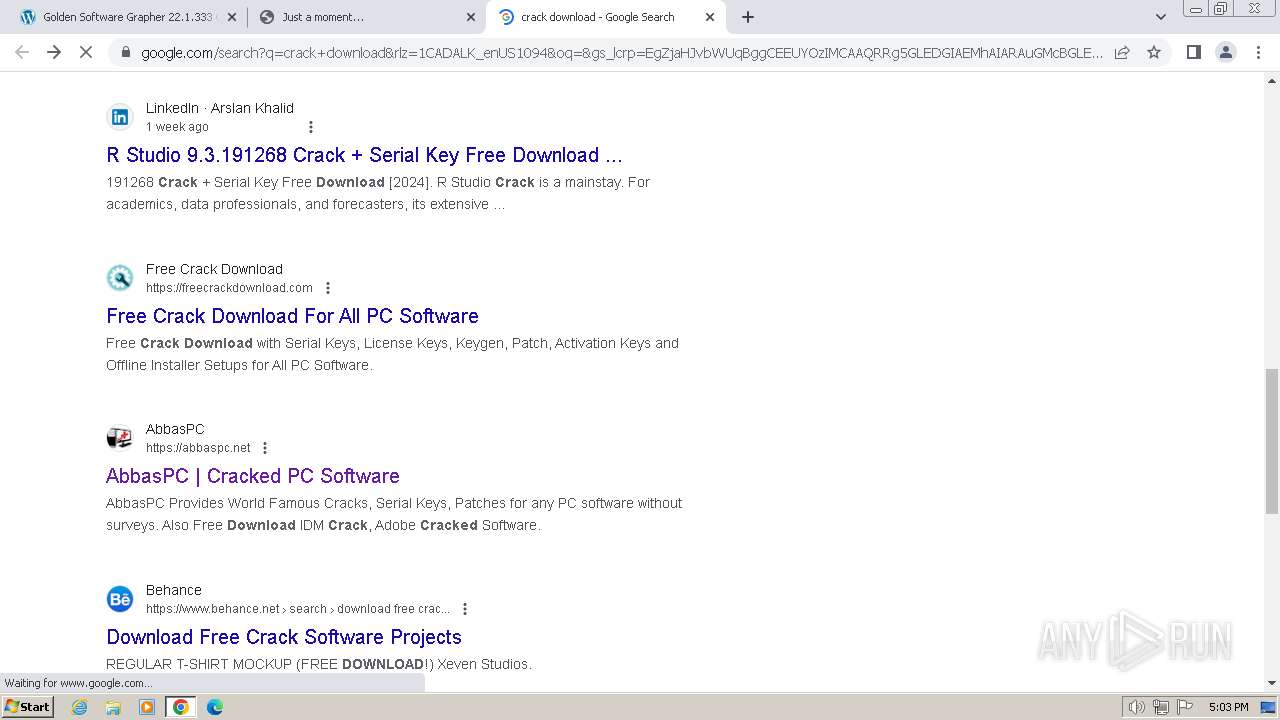View site information icon in address bar

tap(124, 52)
